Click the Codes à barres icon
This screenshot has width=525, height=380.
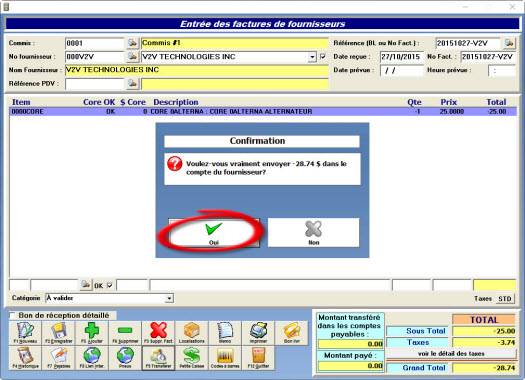(x=225, y=358)
